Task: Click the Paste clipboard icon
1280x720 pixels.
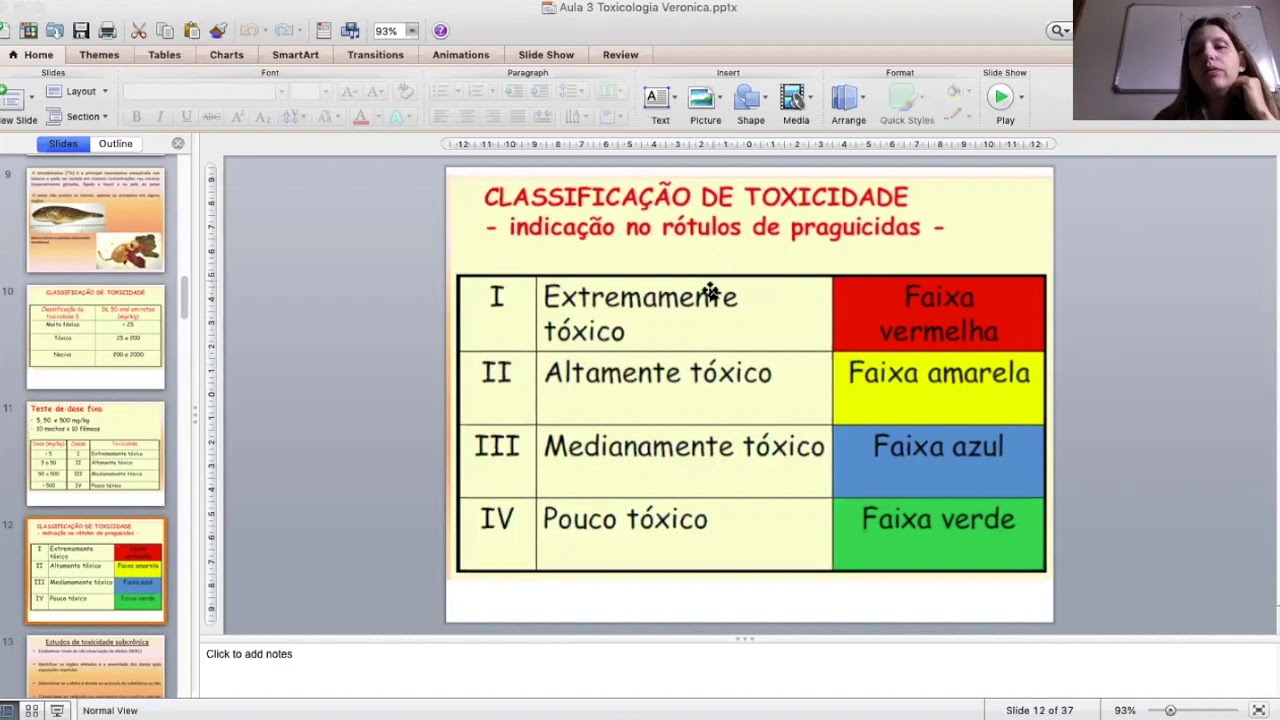Action: [191, 31]
